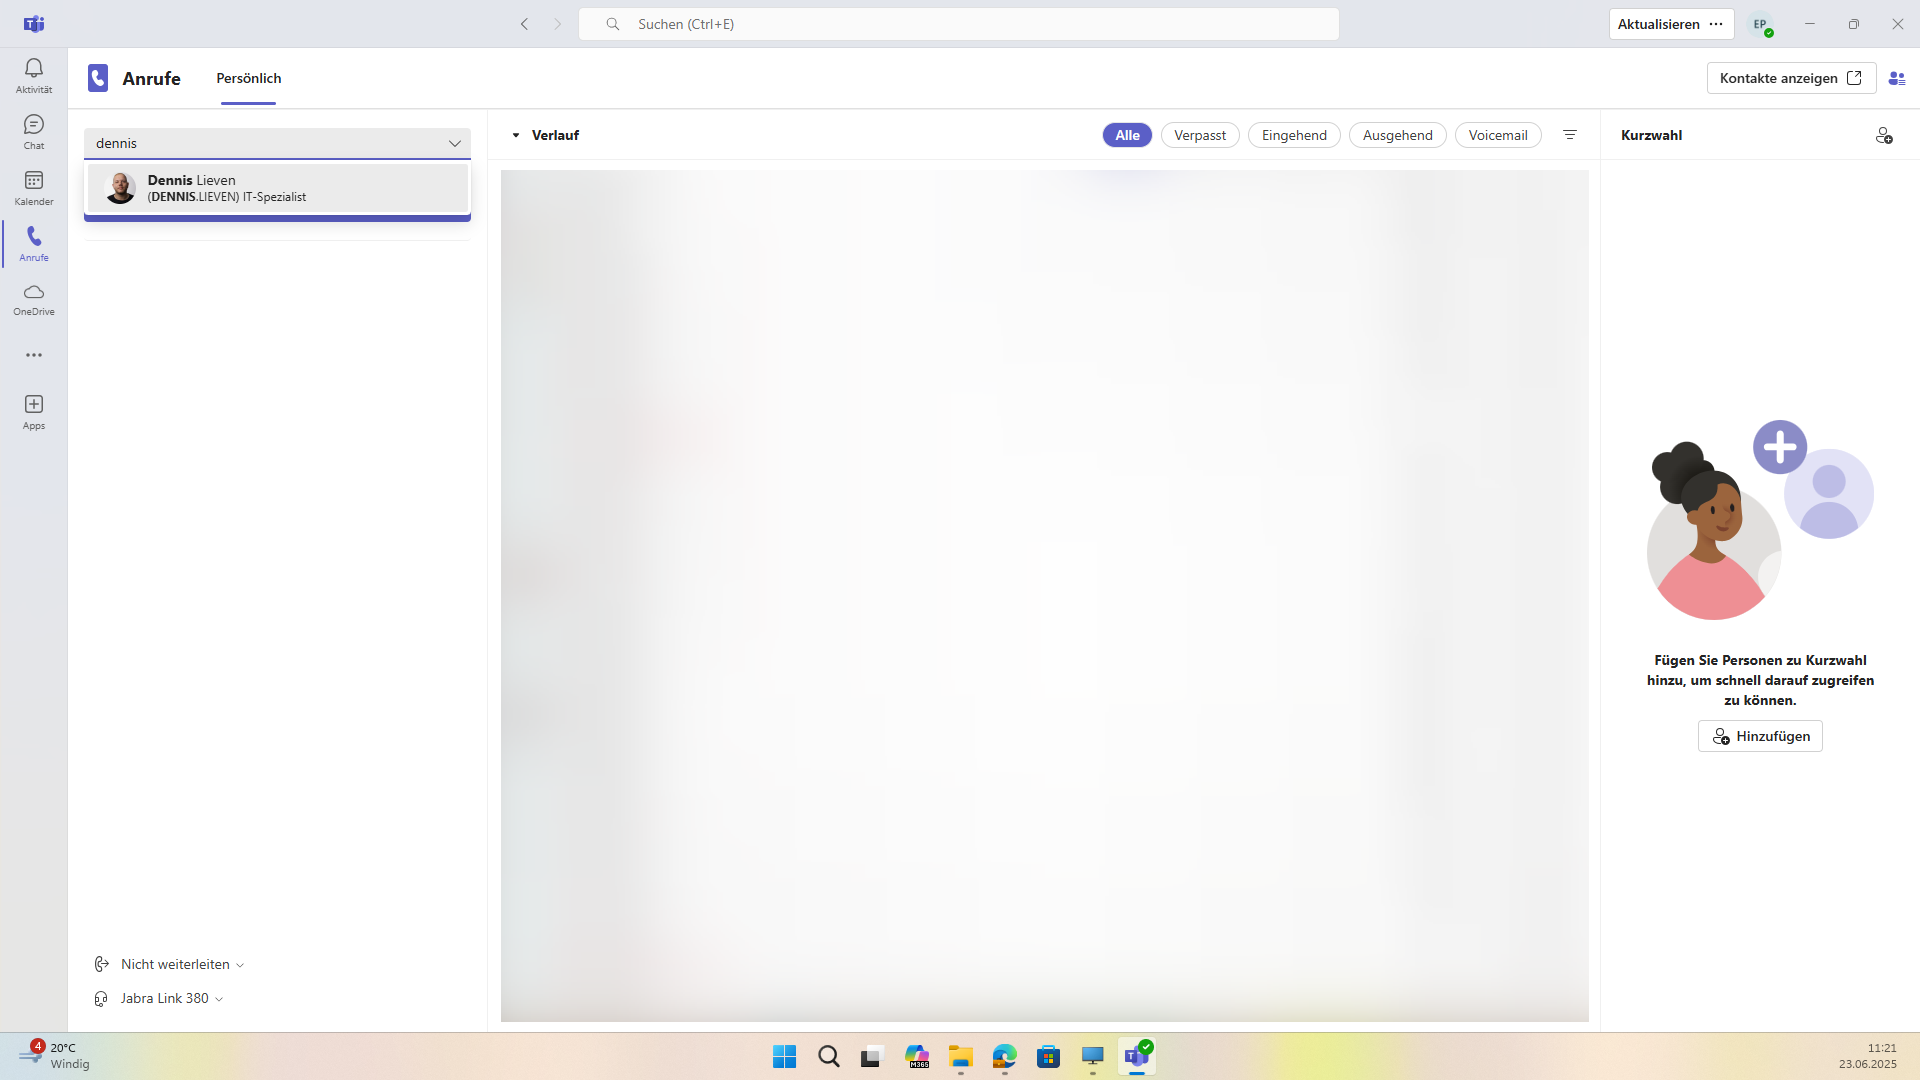Open the Aktivität bell icon
Image resolution: width=1920 pixels, height=1080 pixels.
(34, 75)
